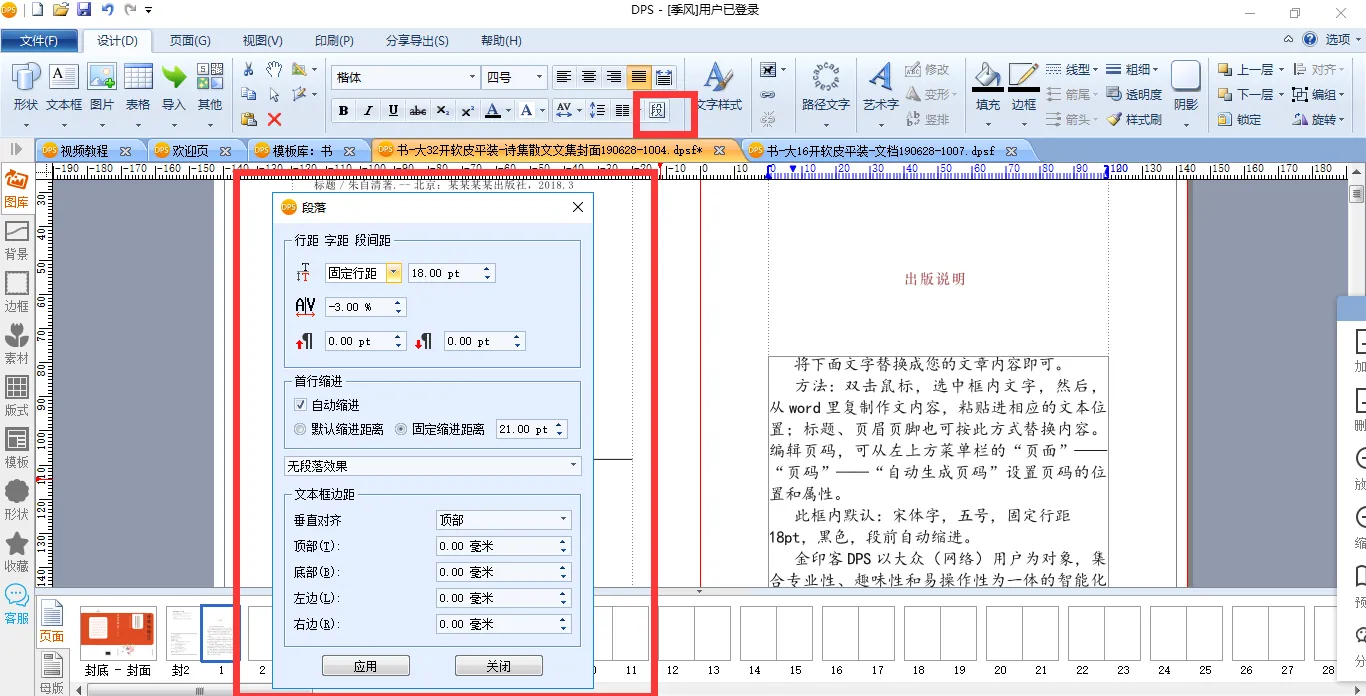The image size is (1366, 696).
Task: Select the 文本框 text box tool
Action: (x=64, y=87)
